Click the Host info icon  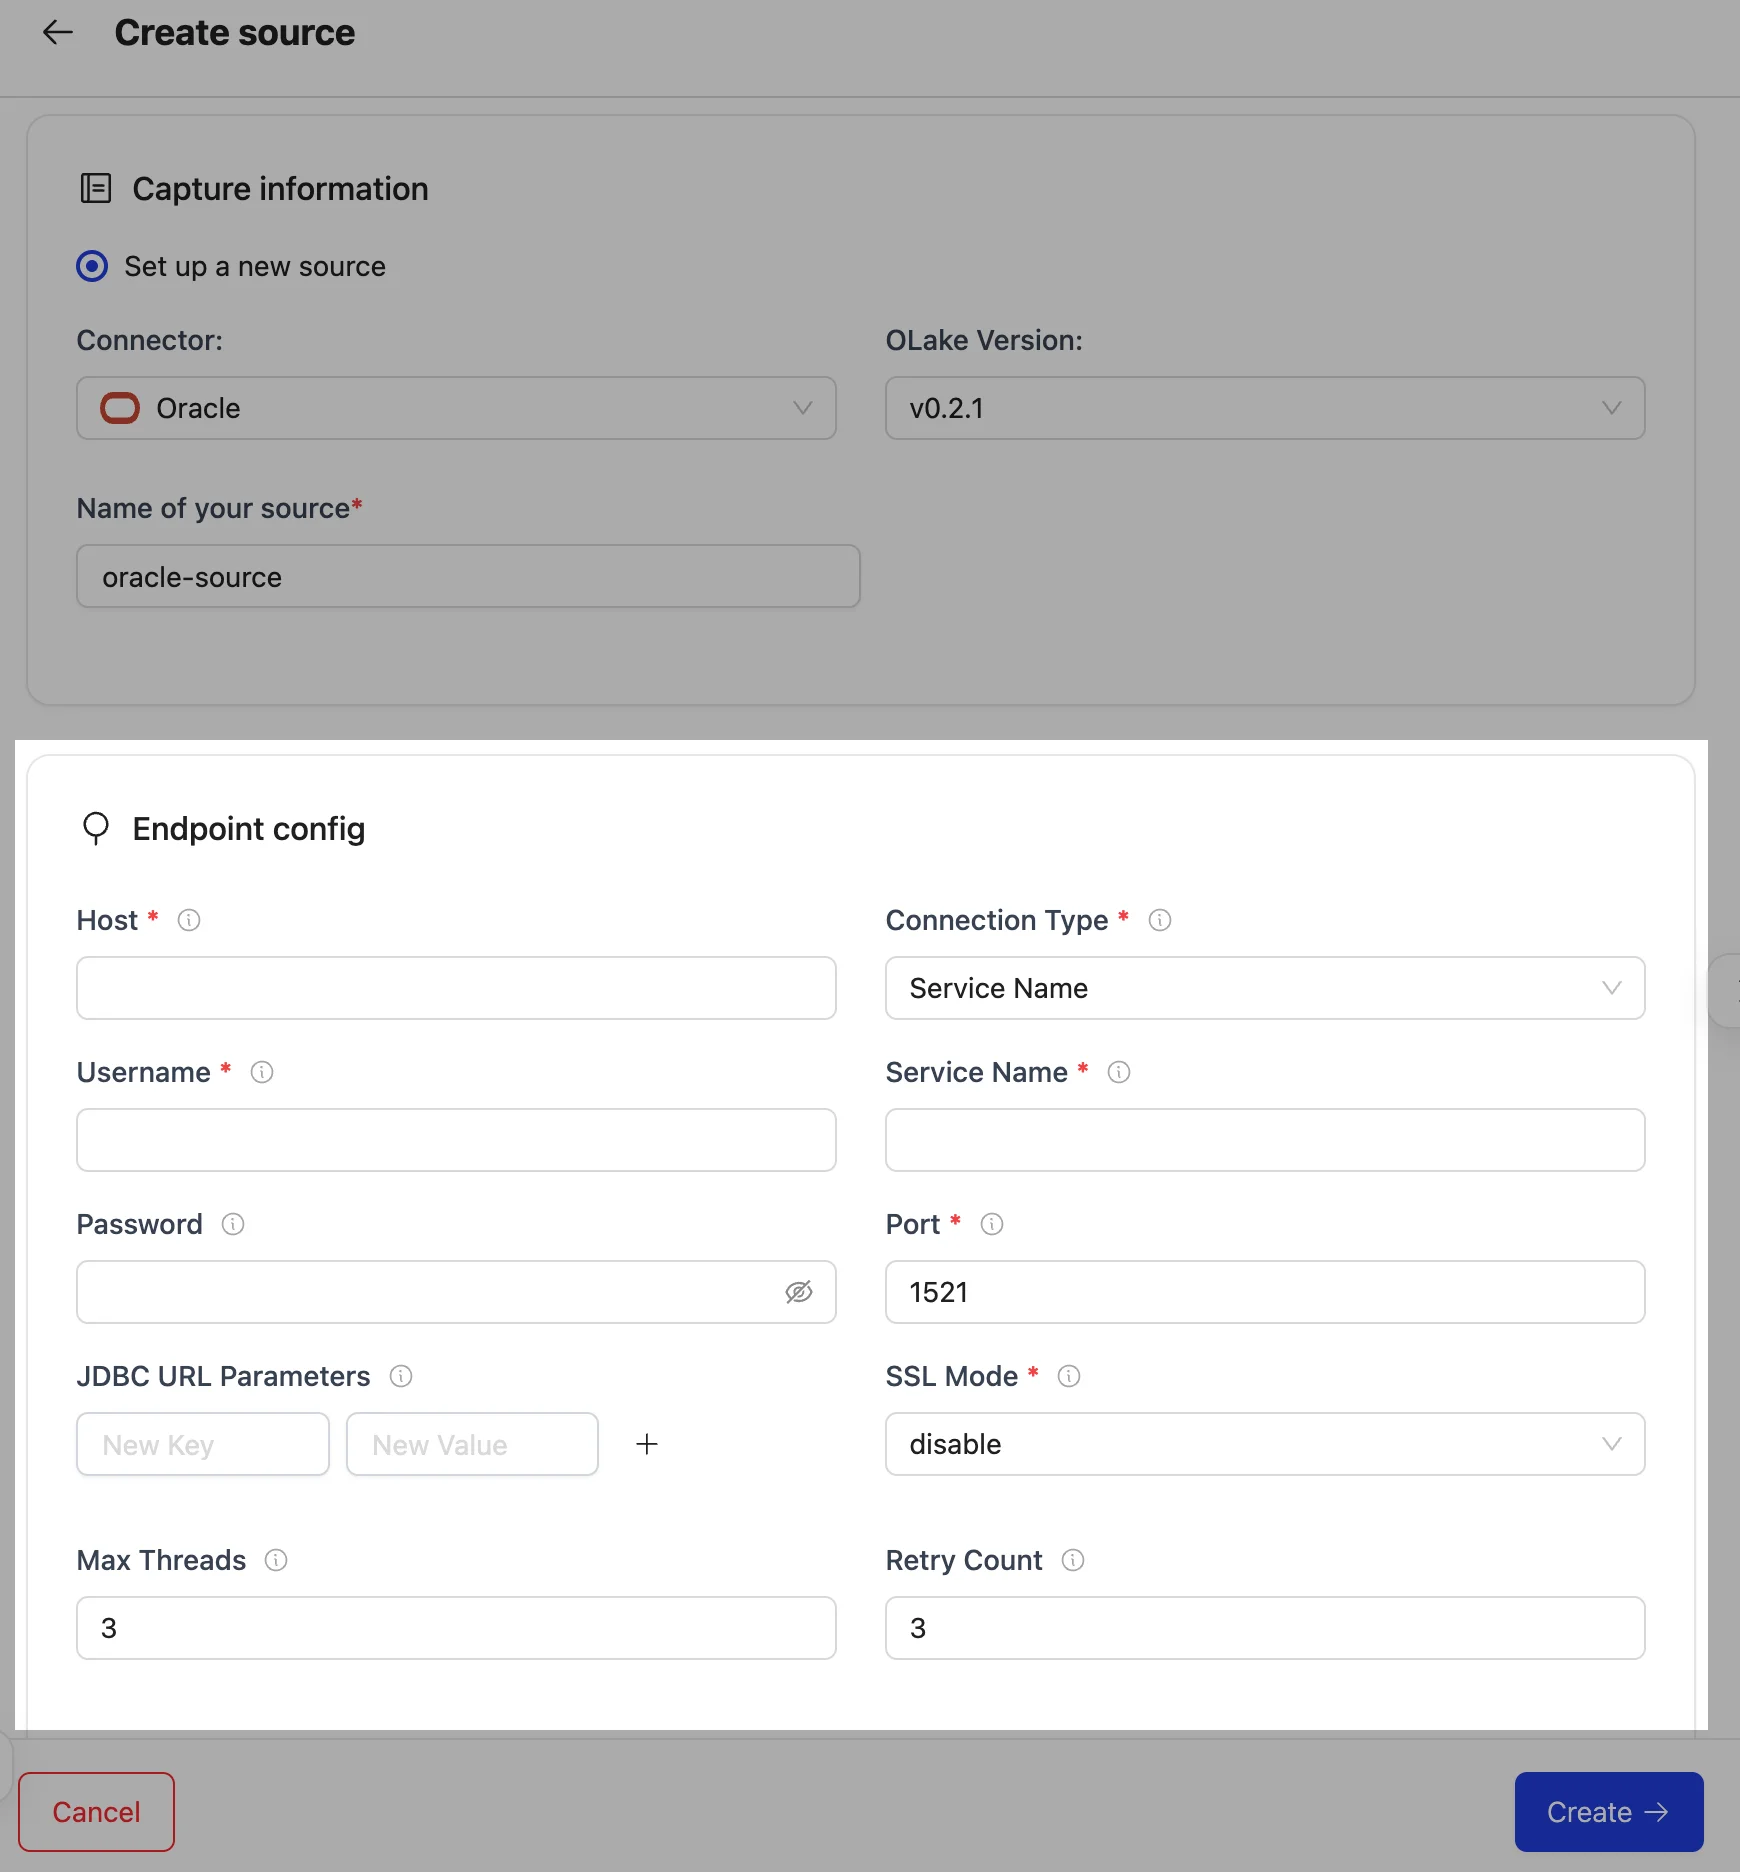(189, 920)
